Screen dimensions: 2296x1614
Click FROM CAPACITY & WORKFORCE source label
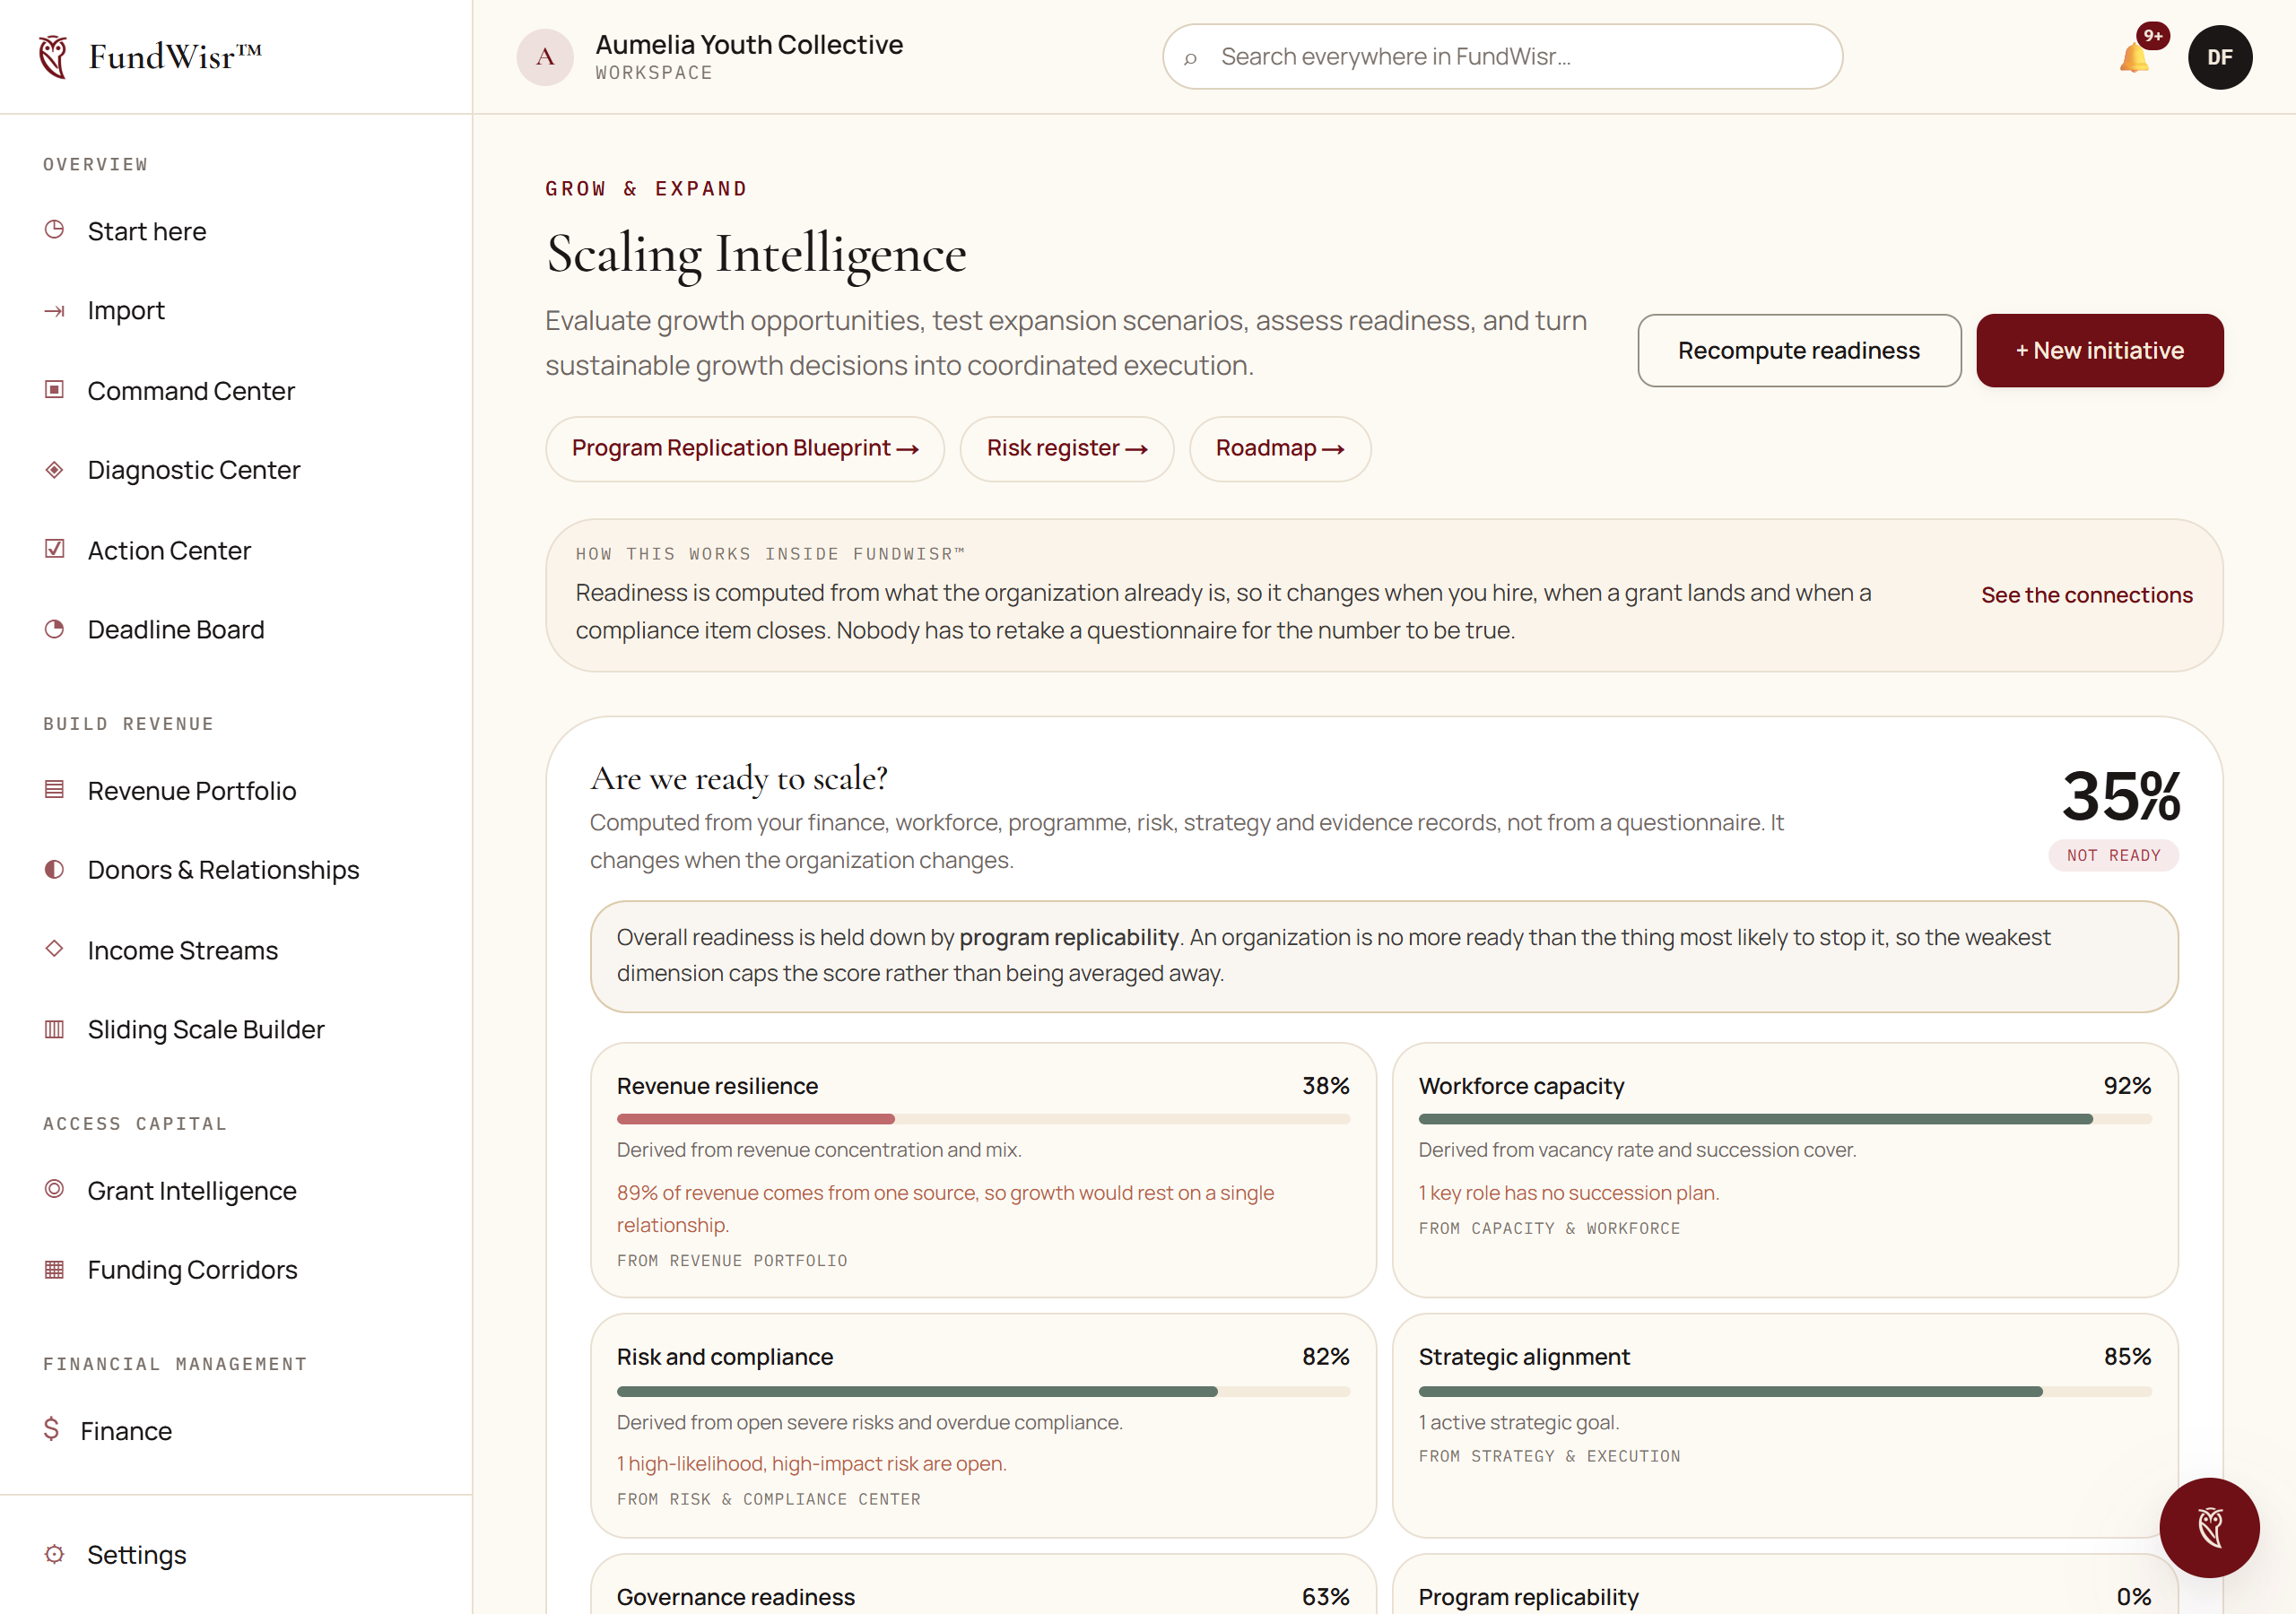(x=1549, y=1228)
